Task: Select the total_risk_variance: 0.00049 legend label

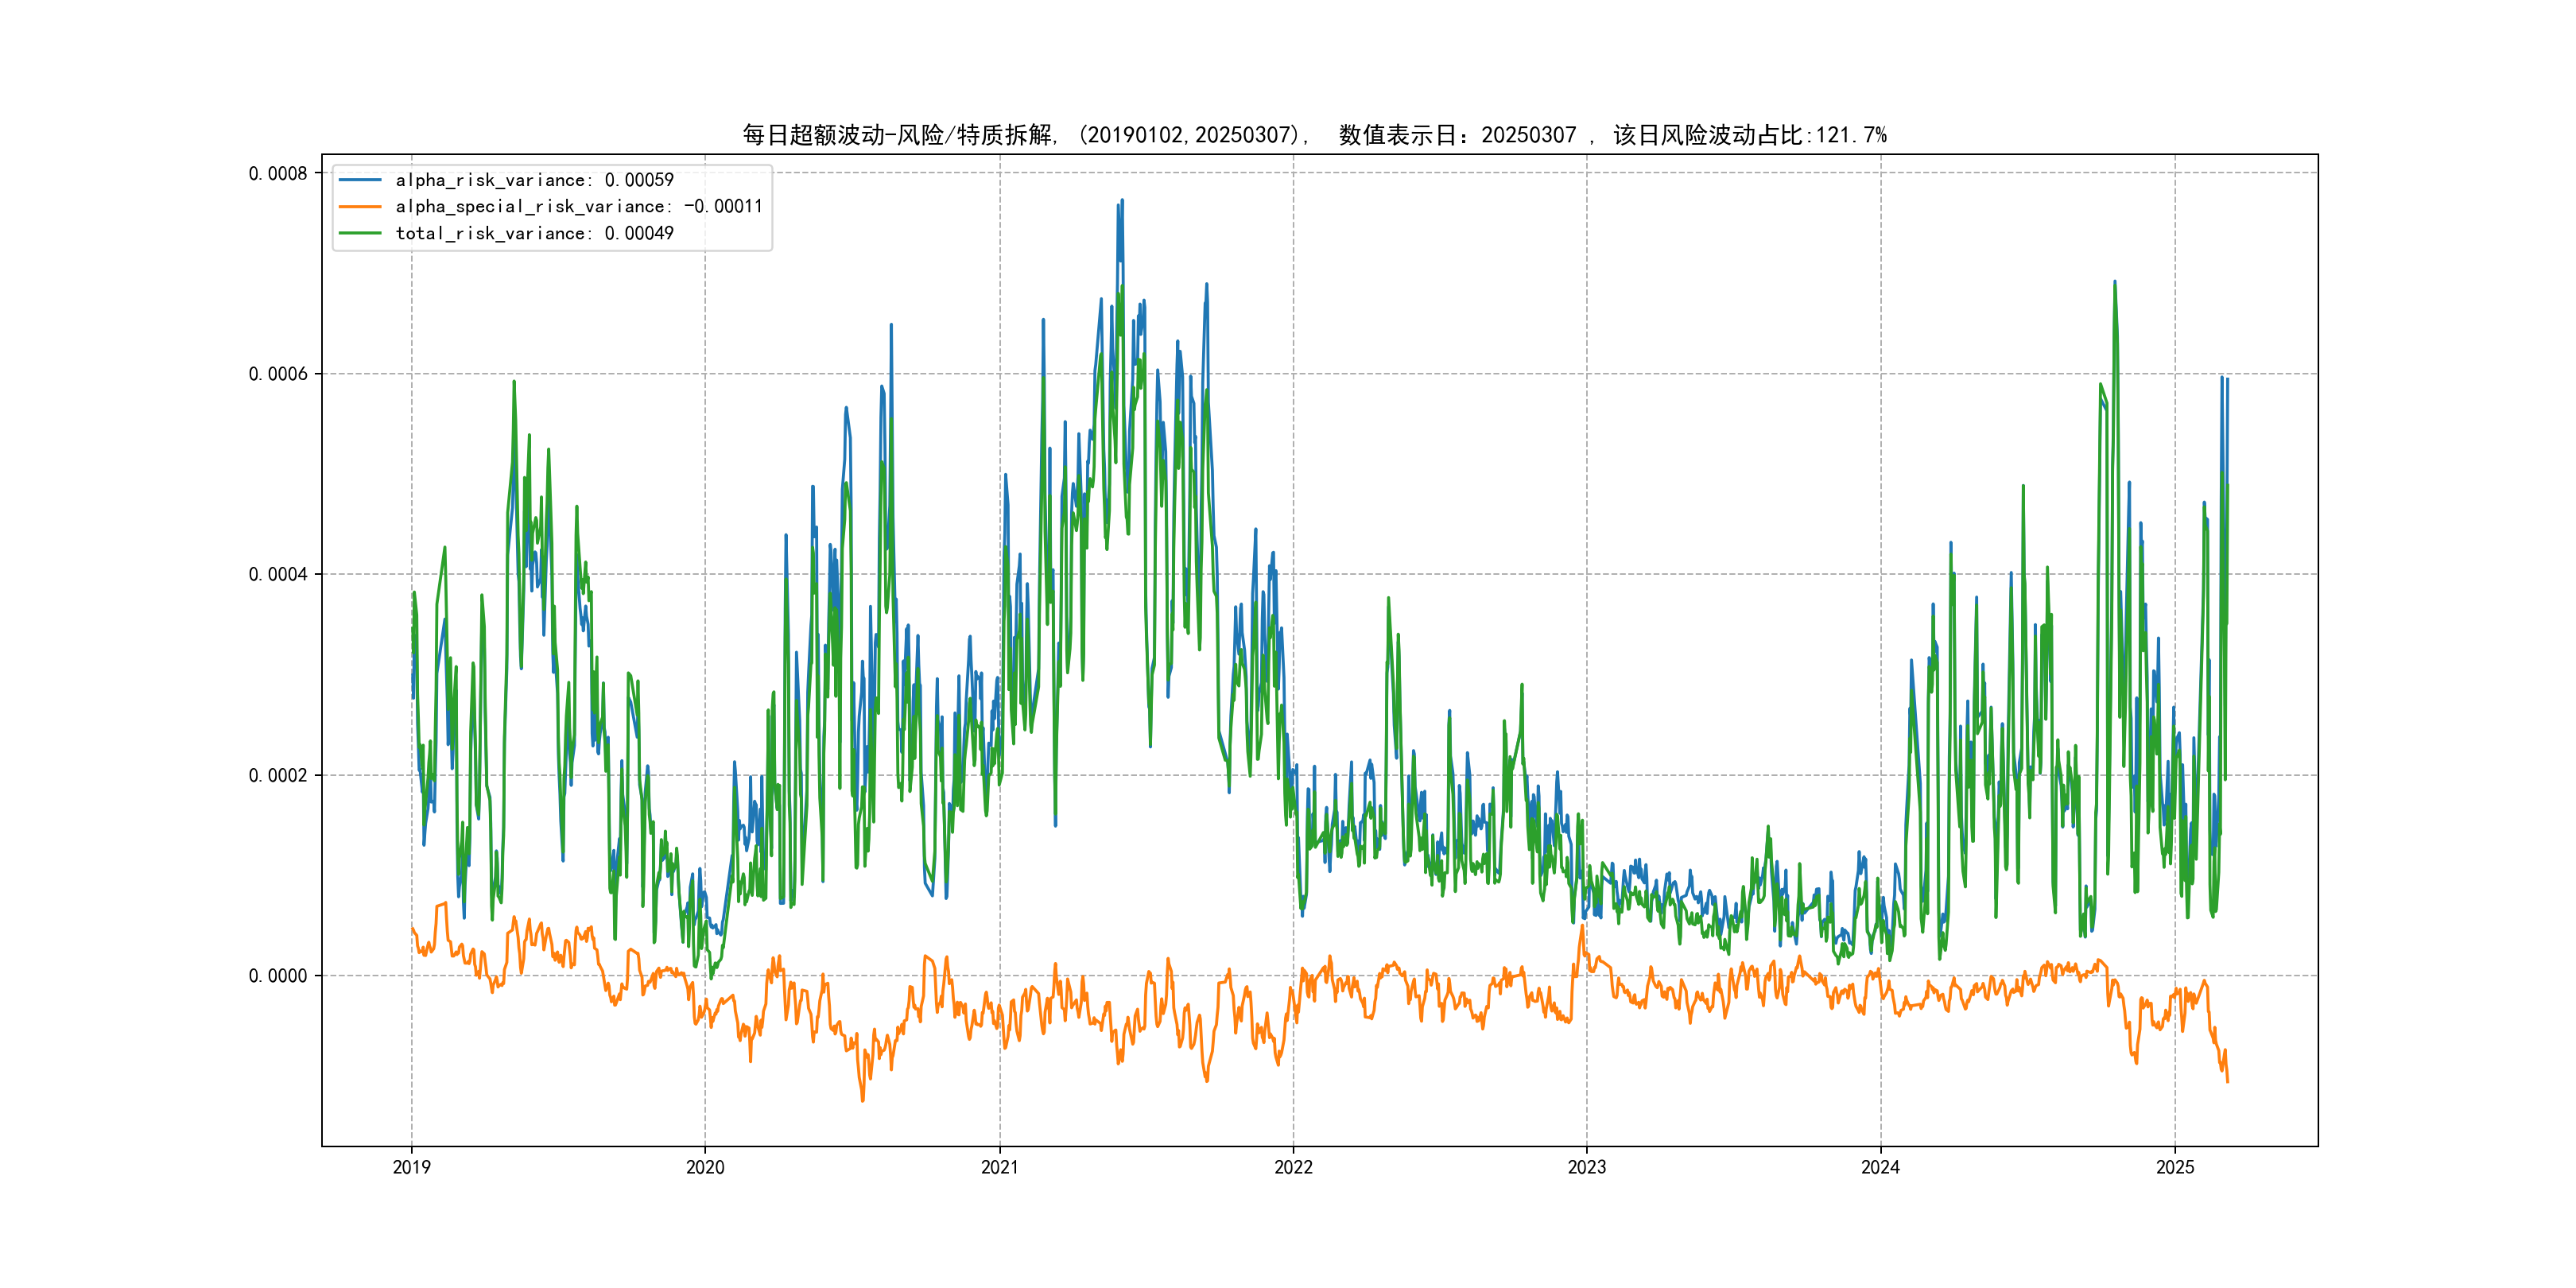Action: coord(534,233)
